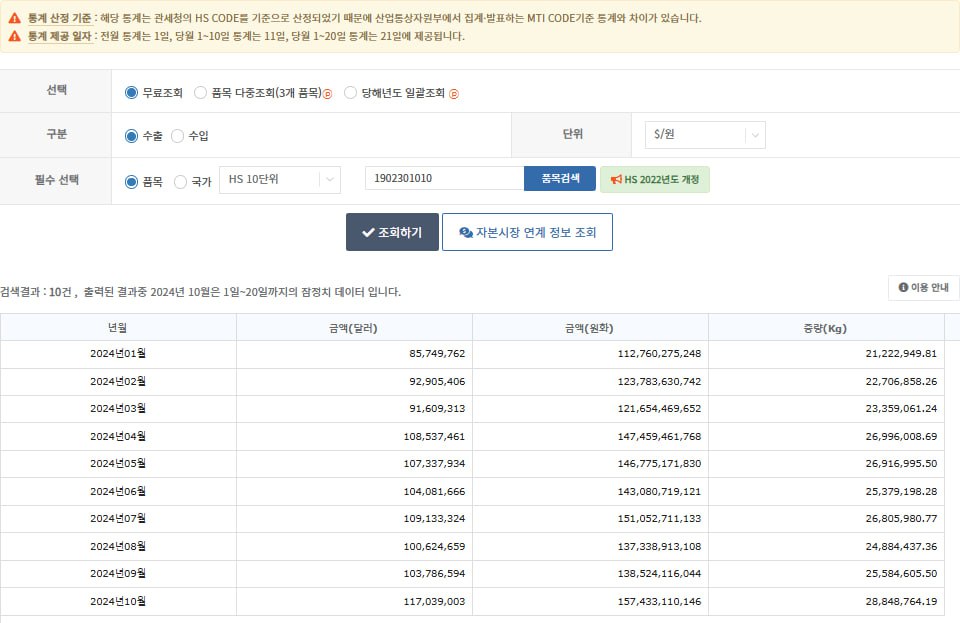Select the 2024년04월 row cell
The width and height of the screenshot is (960, 623).
(118, 436)
